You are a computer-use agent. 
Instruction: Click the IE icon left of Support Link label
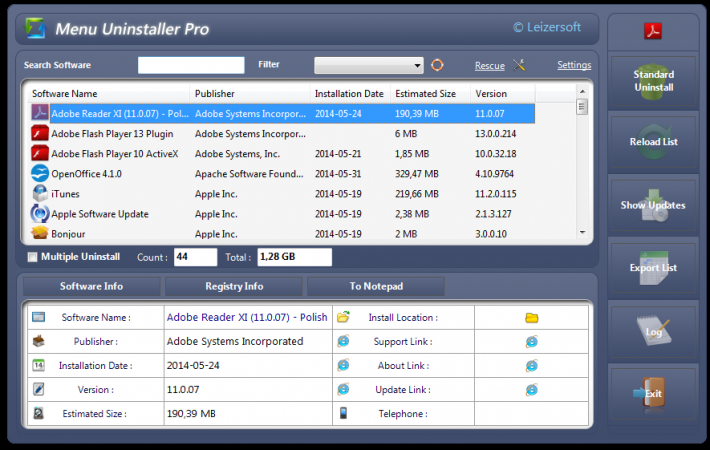coord(343,341)
